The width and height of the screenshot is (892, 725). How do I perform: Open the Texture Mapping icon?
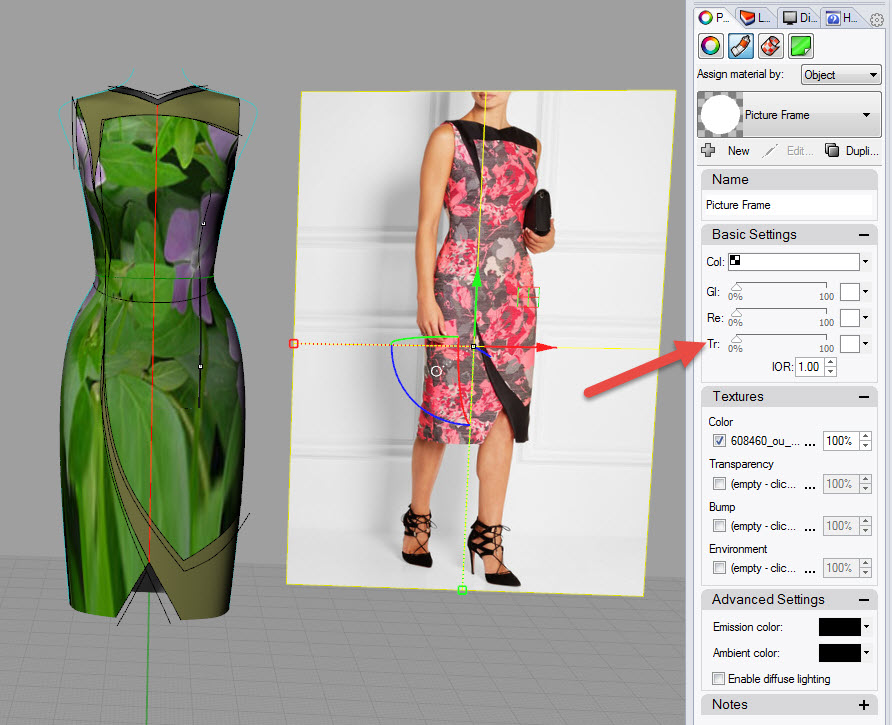pyautogui.click(x=770, y=46)
